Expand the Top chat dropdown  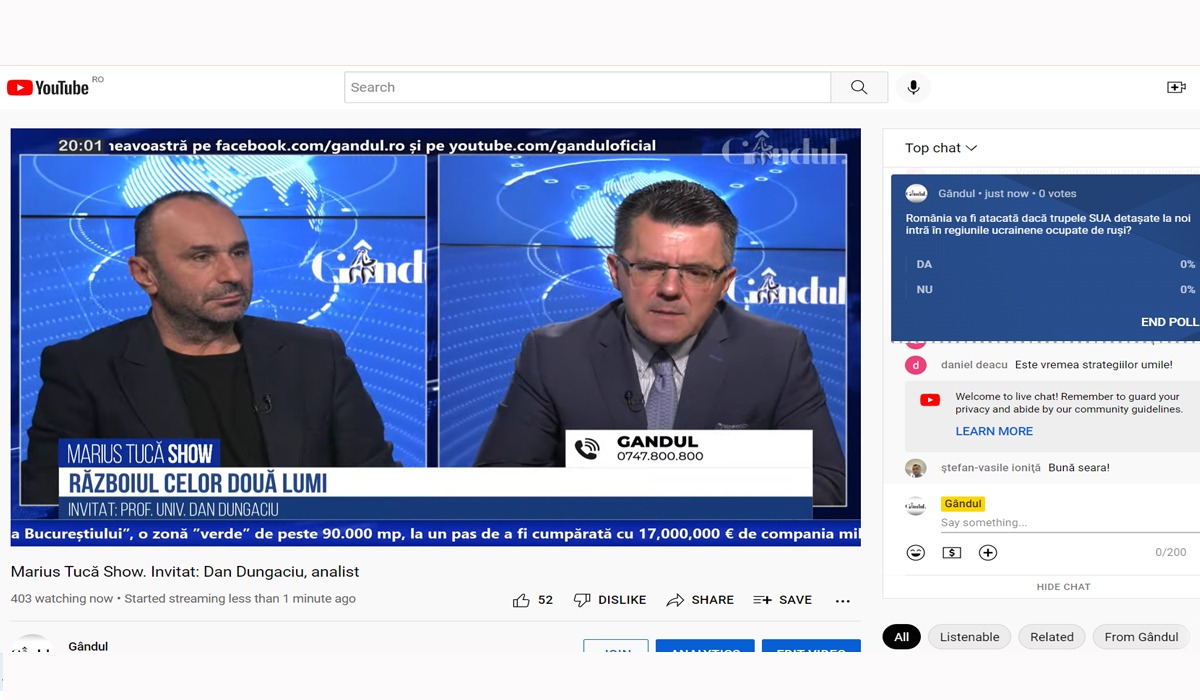941,148
